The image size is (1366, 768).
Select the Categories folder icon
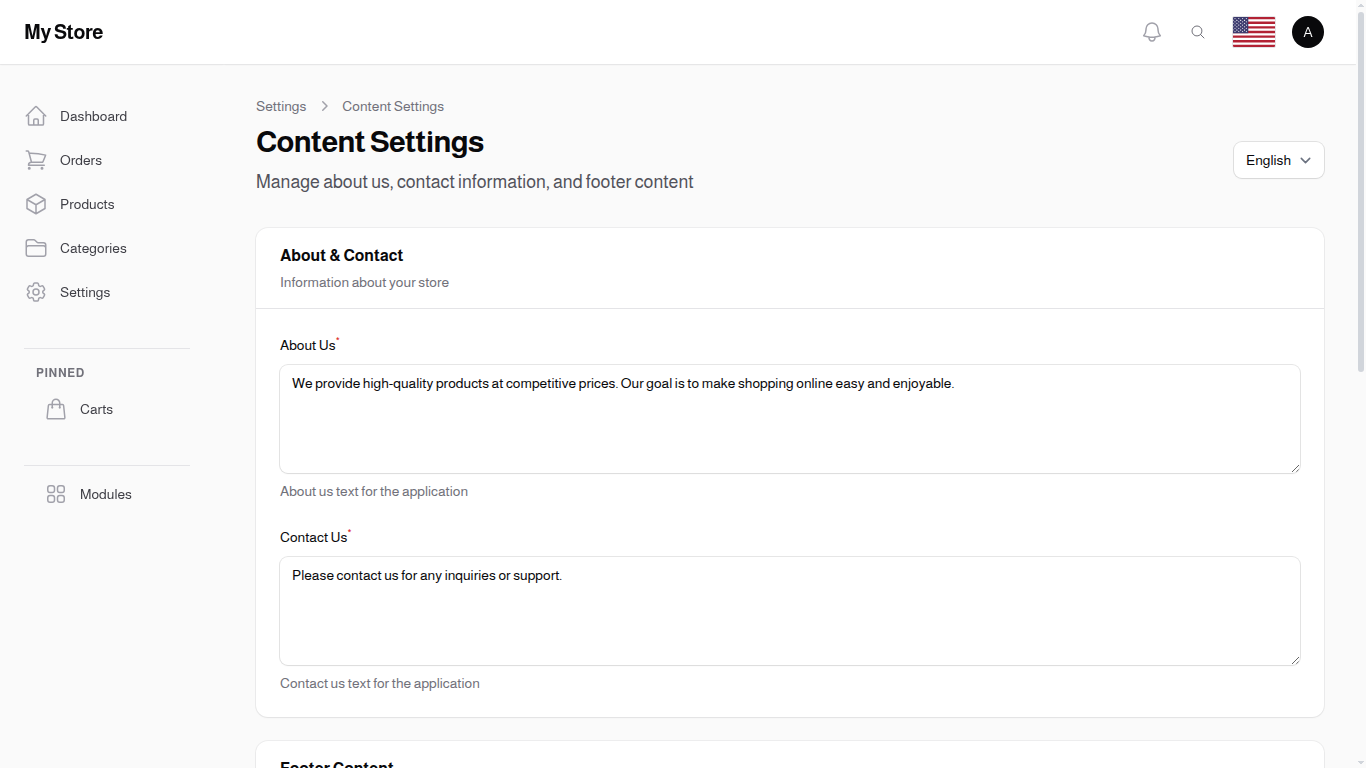36,248
